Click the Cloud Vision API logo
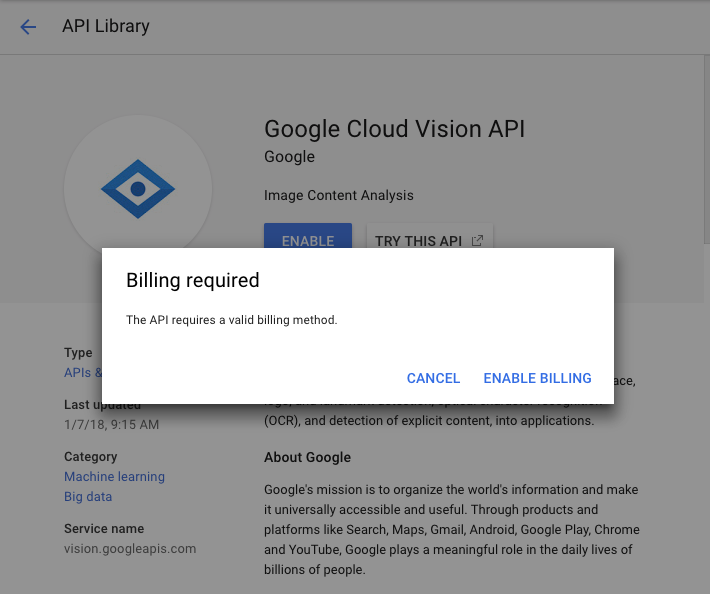Screen dimensions: 710x594 [x=138, y=189]
